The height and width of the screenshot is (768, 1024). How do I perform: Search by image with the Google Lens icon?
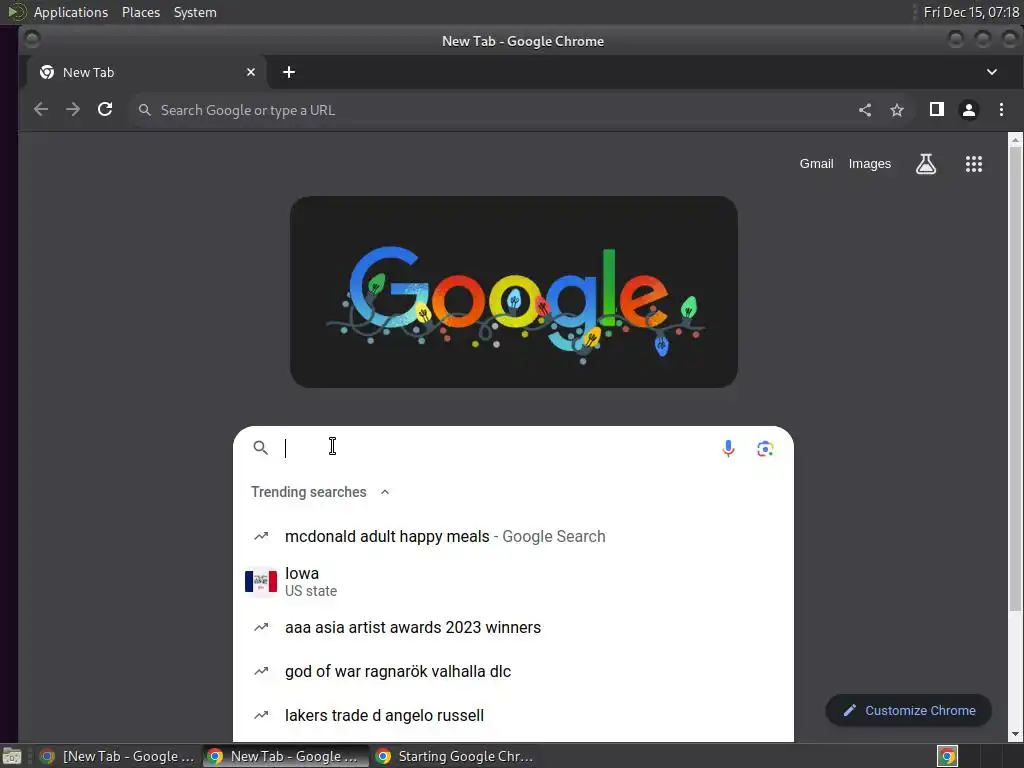[x=765, y=449]
